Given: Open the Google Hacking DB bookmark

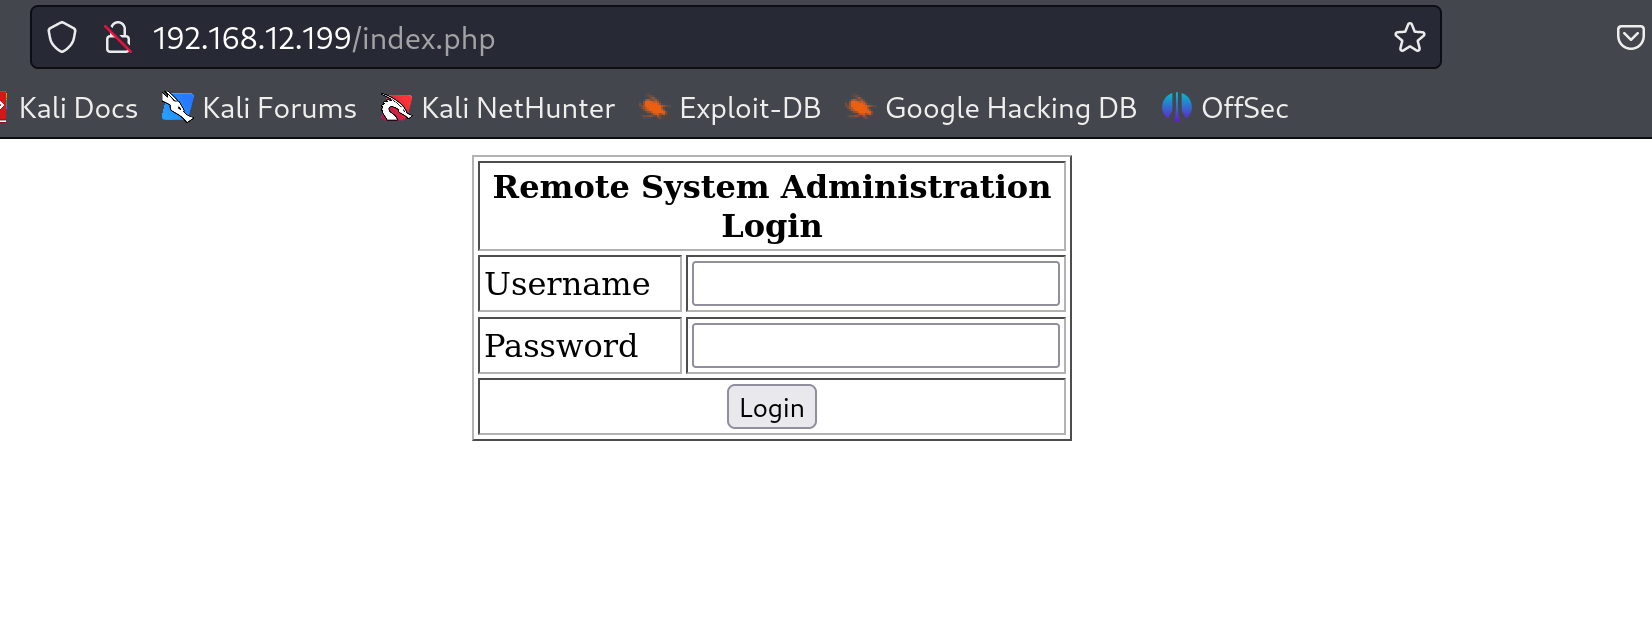Looking at the screenshot, I should [991, 108].
